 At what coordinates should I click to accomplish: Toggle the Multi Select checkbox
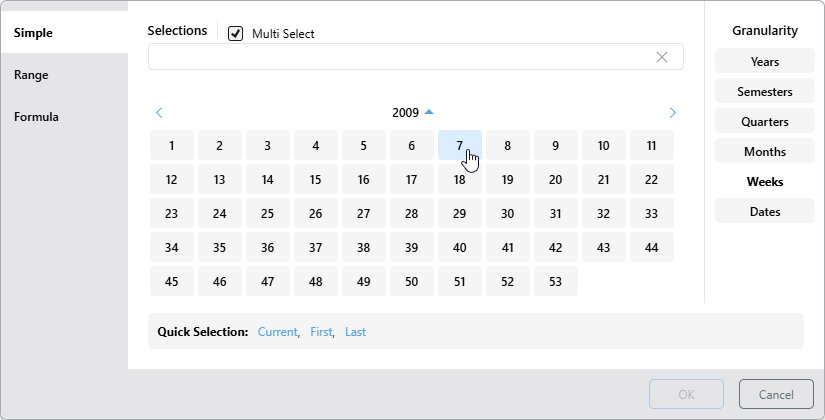tap(236, 34)
